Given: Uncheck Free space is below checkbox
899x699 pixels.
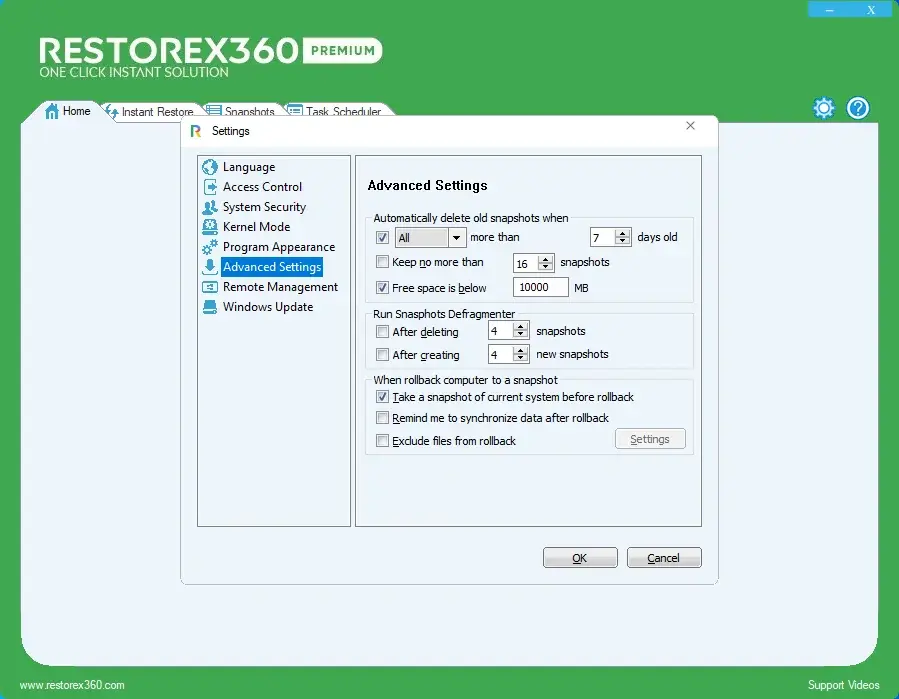Looking at the screenshot, I should [382, 288].
